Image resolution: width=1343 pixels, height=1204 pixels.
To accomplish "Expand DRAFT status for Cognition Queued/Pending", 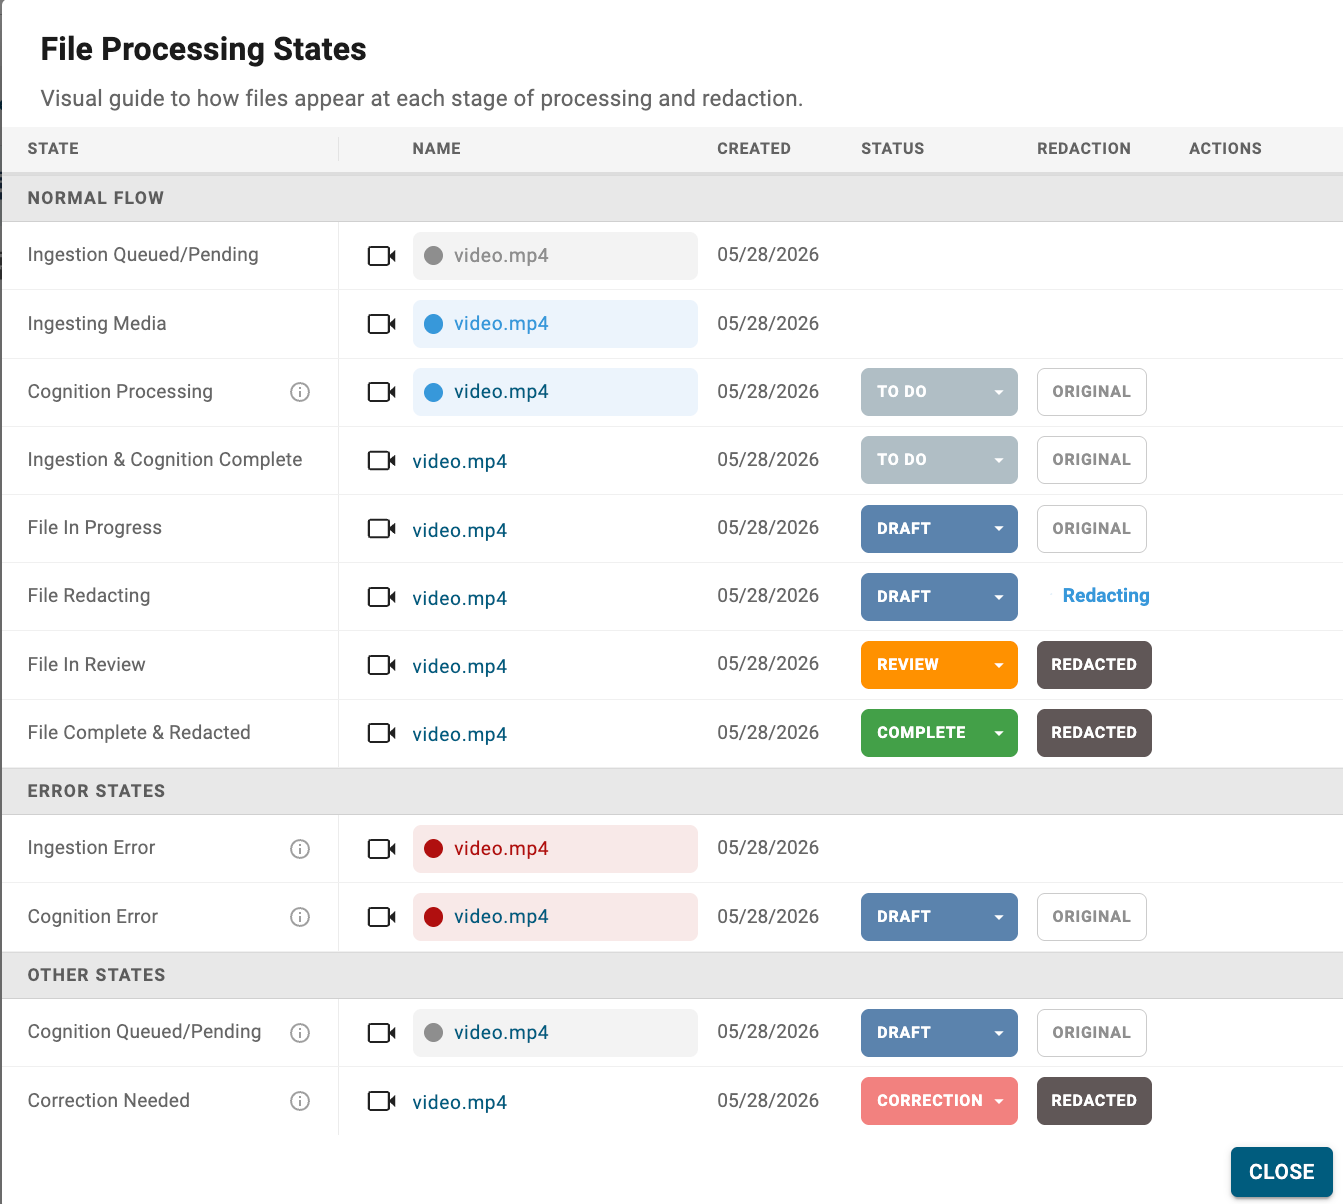I will tap(939, 1033).
